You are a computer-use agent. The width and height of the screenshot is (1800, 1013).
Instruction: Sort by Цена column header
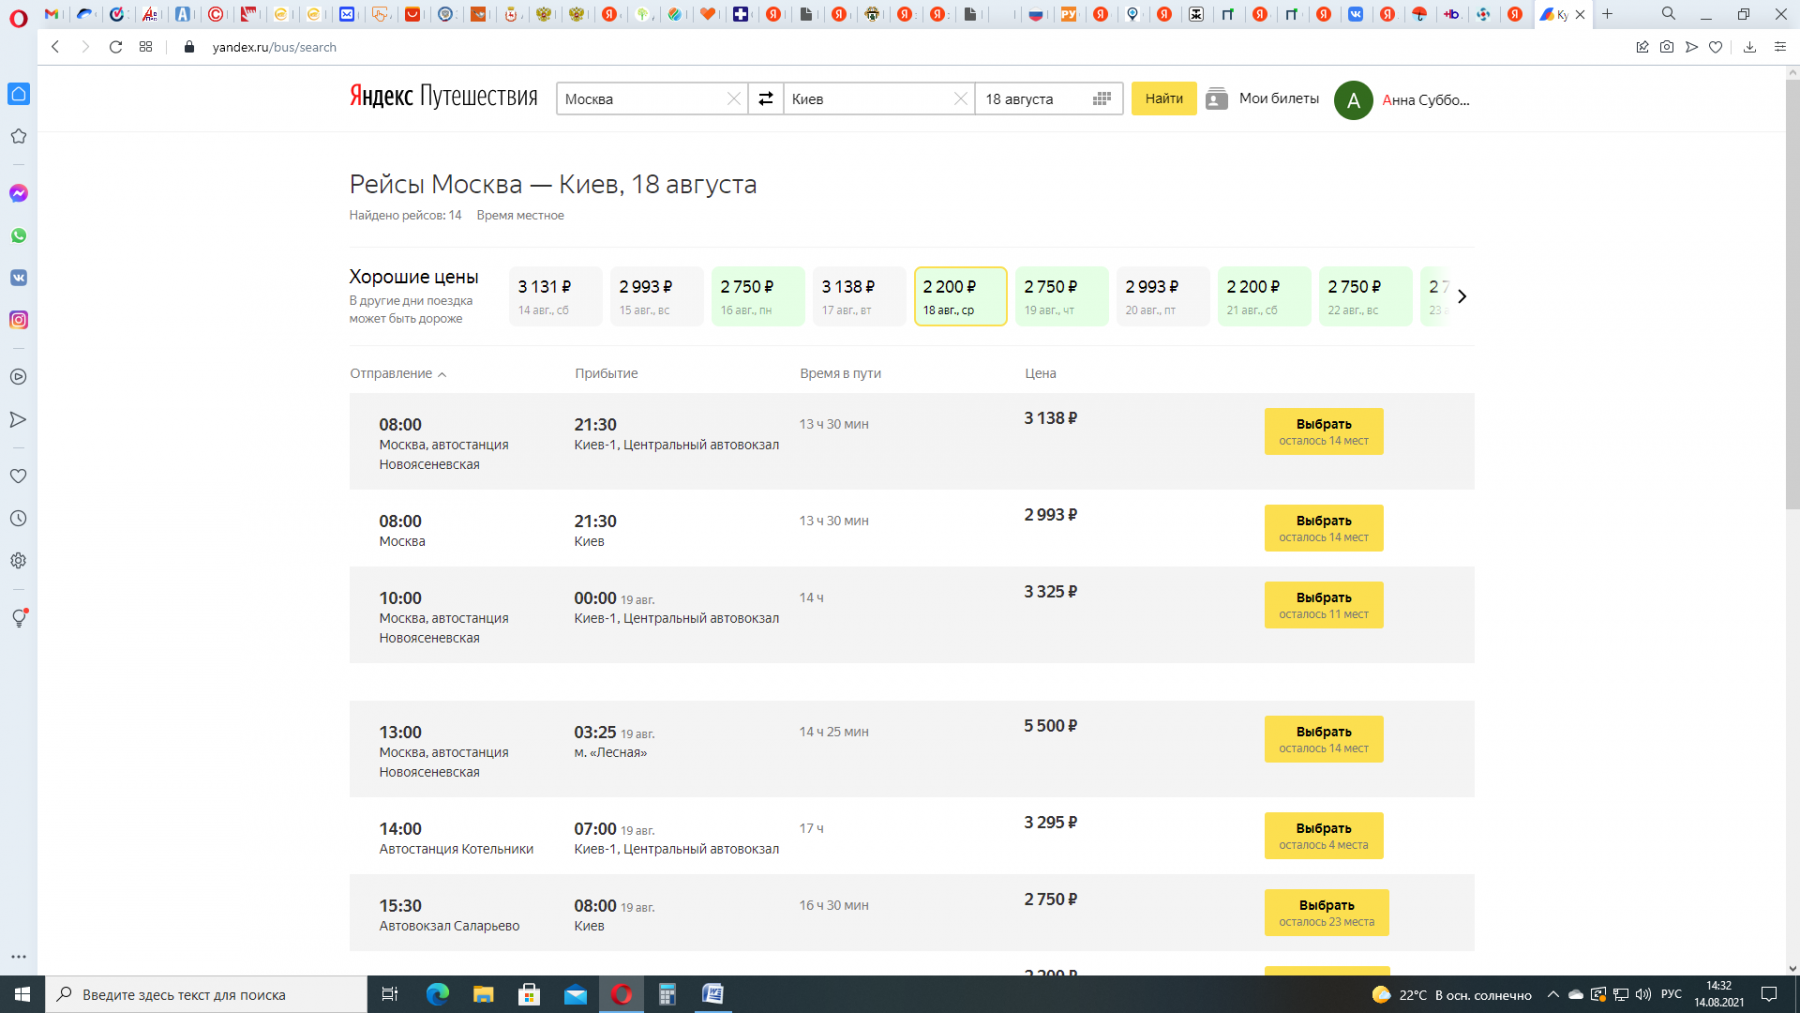1040,373
